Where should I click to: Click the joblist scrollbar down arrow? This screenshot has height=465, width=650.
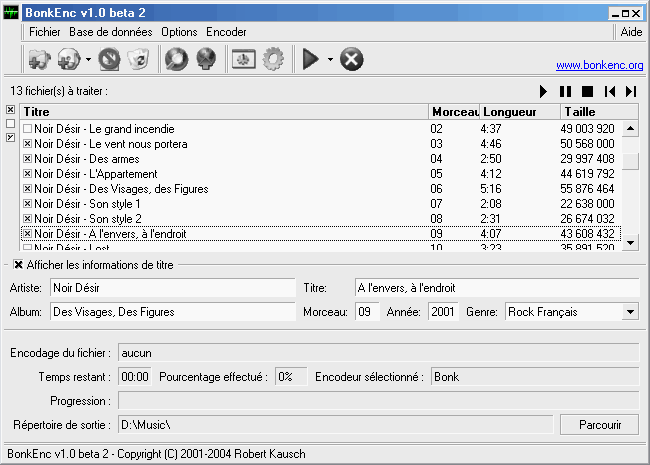point(631,243)
